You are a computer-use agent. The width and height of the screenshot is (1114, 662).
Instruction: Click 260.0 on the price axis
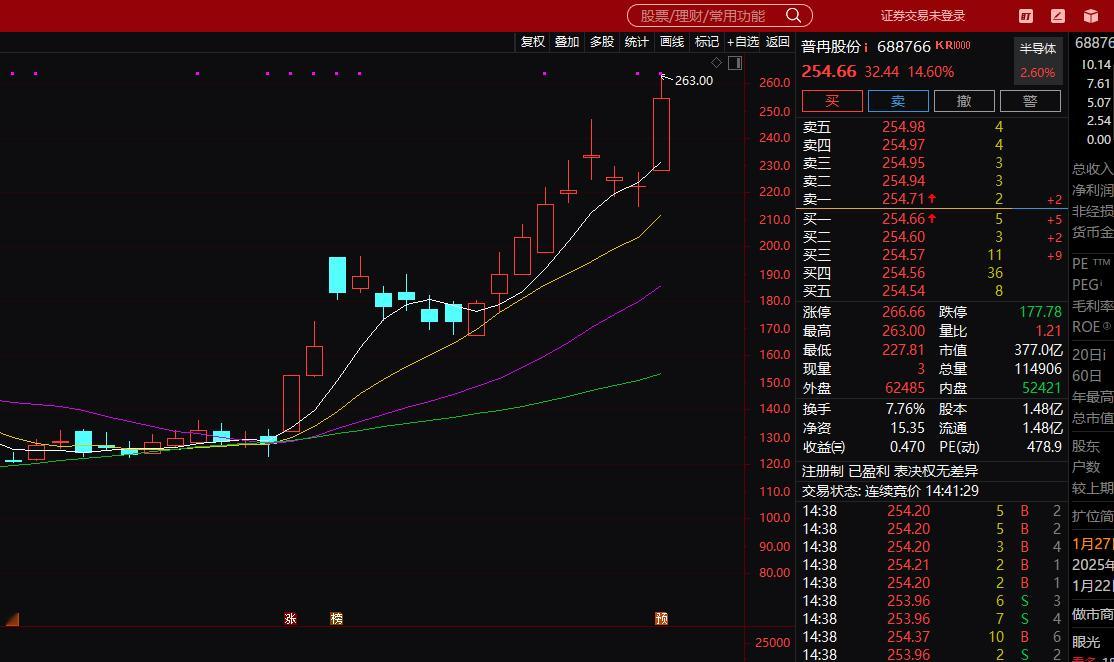click(774, 82)
